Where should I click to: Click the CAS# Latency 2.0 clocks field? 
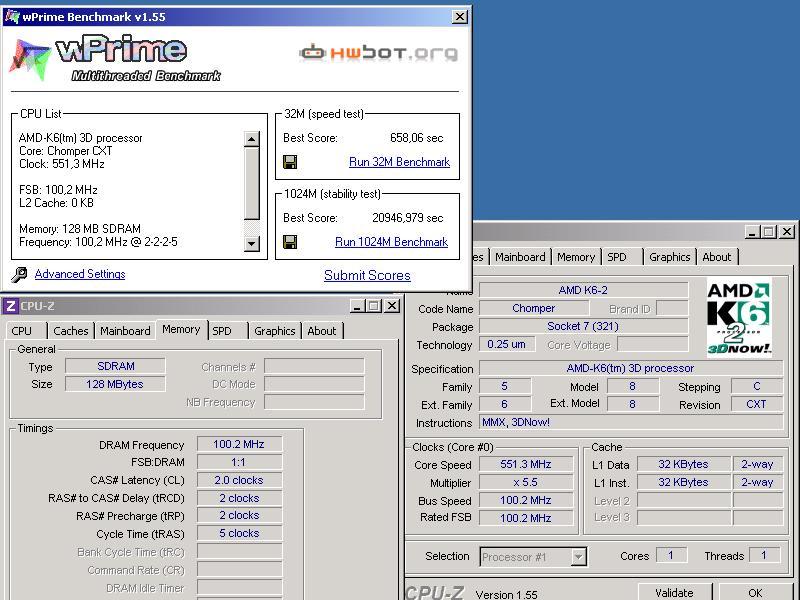click(239, 480)
